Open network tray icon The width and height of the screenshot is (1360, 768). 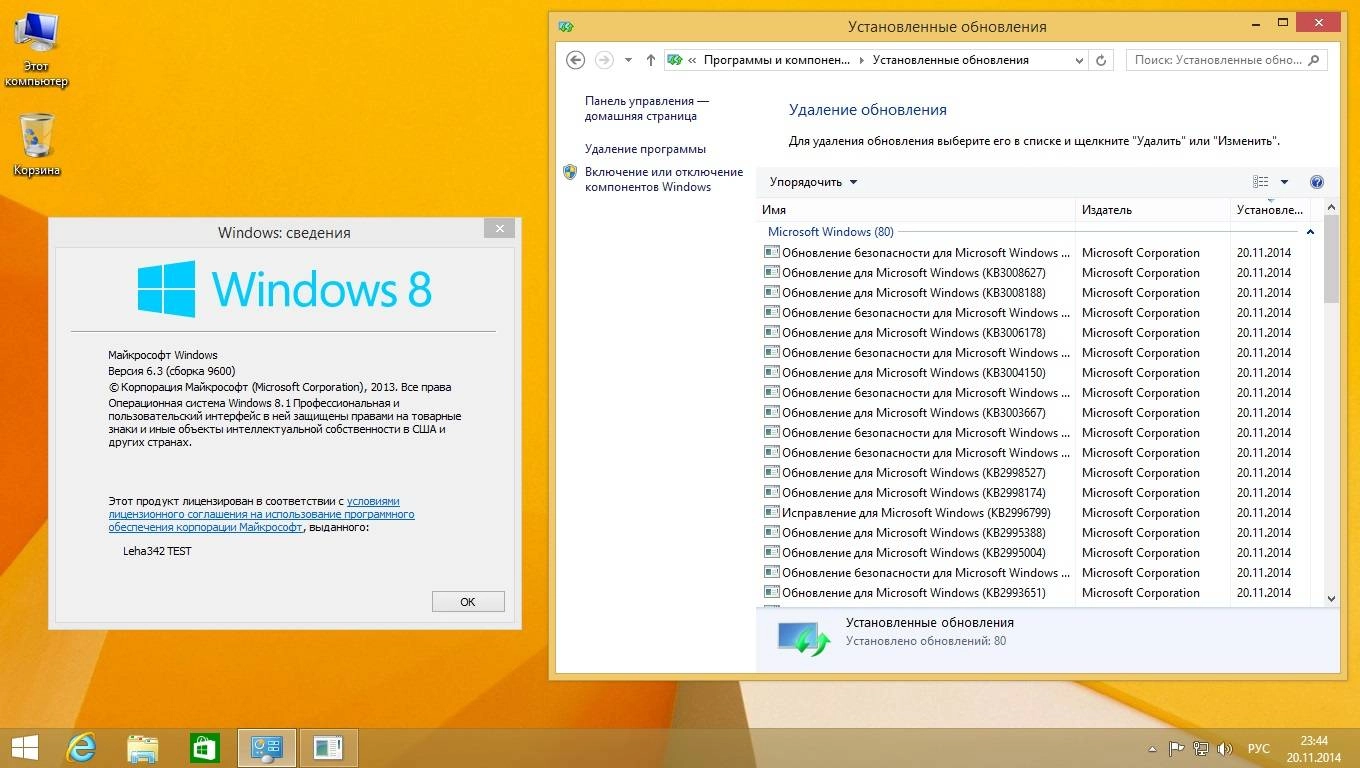(1199, 748)
